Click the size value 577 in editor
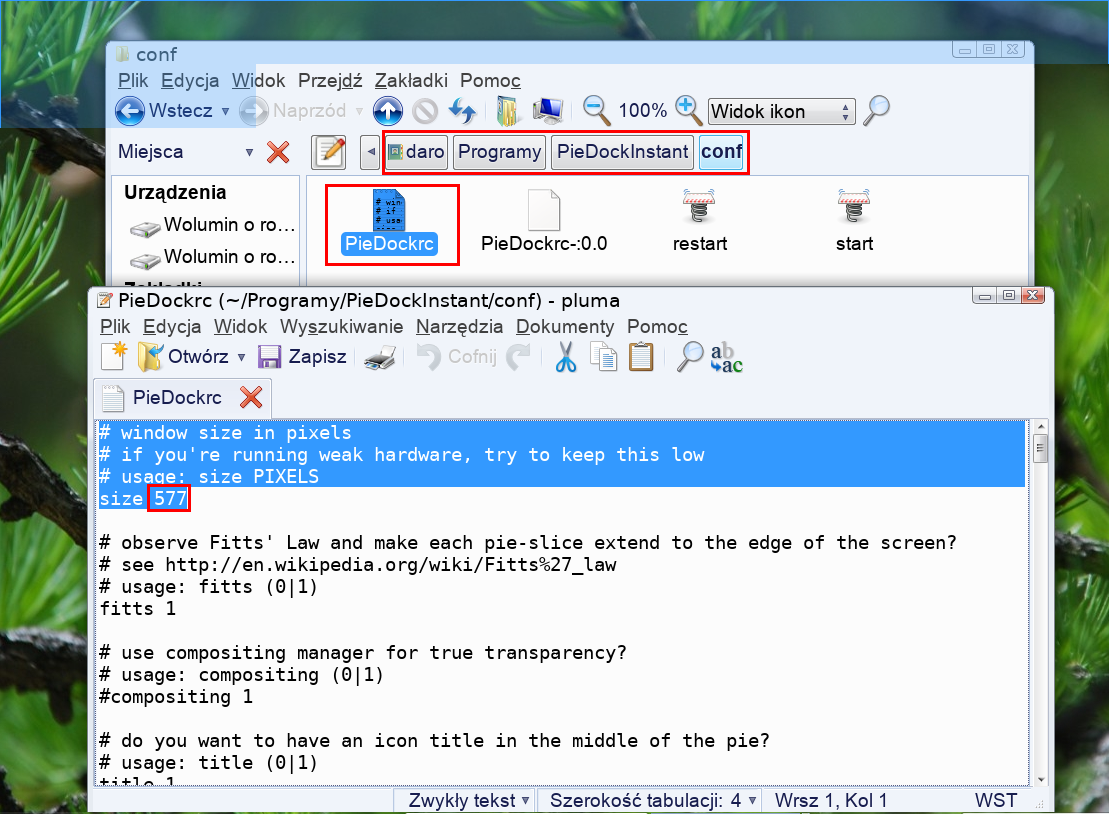This screenshot has height=814, width=1109. point(170,499)
